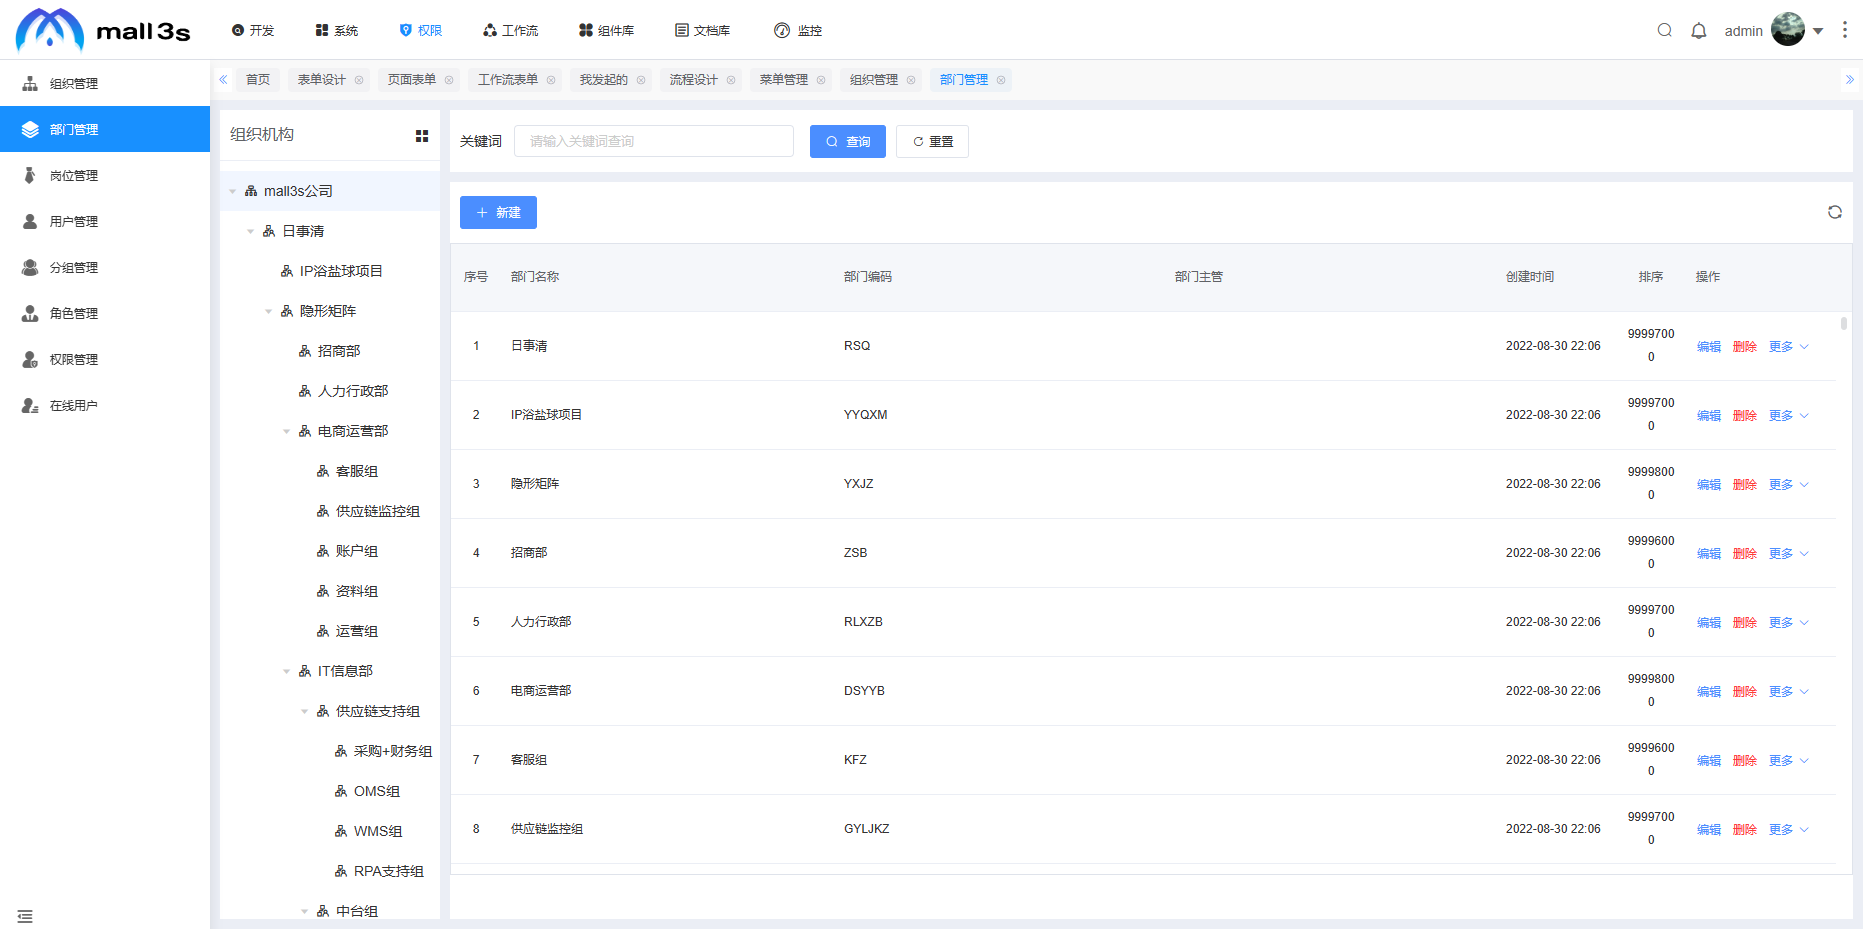Open the 组件库 top menu
This screenshot has width=1863, height=929.
606,31
